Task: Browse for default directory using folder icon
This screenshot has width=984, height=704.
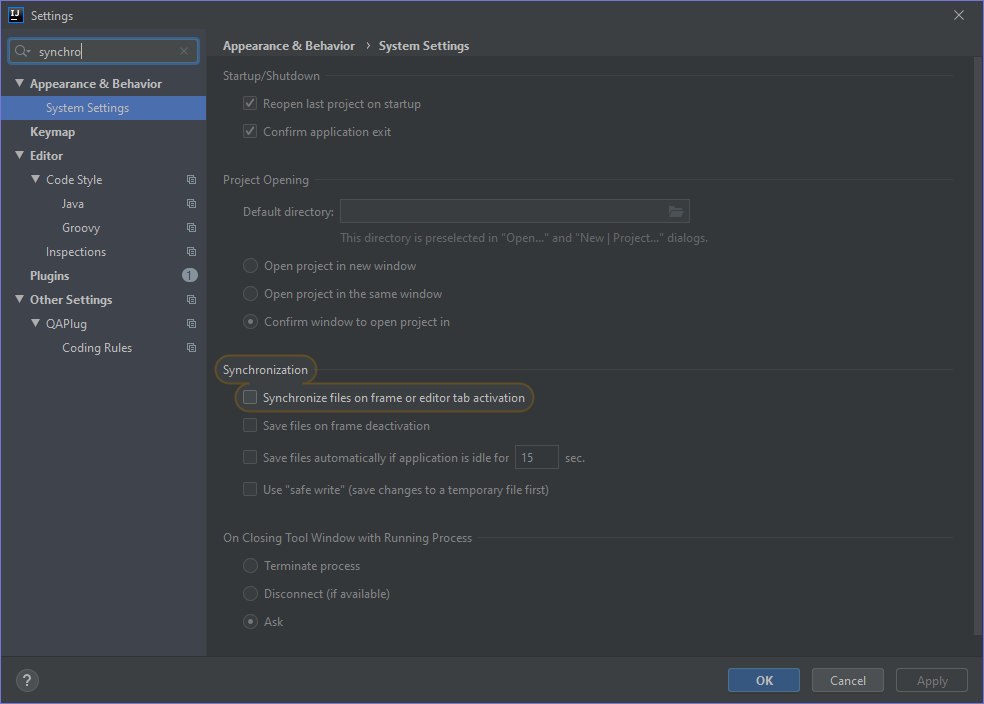Action: click(676, 211)
